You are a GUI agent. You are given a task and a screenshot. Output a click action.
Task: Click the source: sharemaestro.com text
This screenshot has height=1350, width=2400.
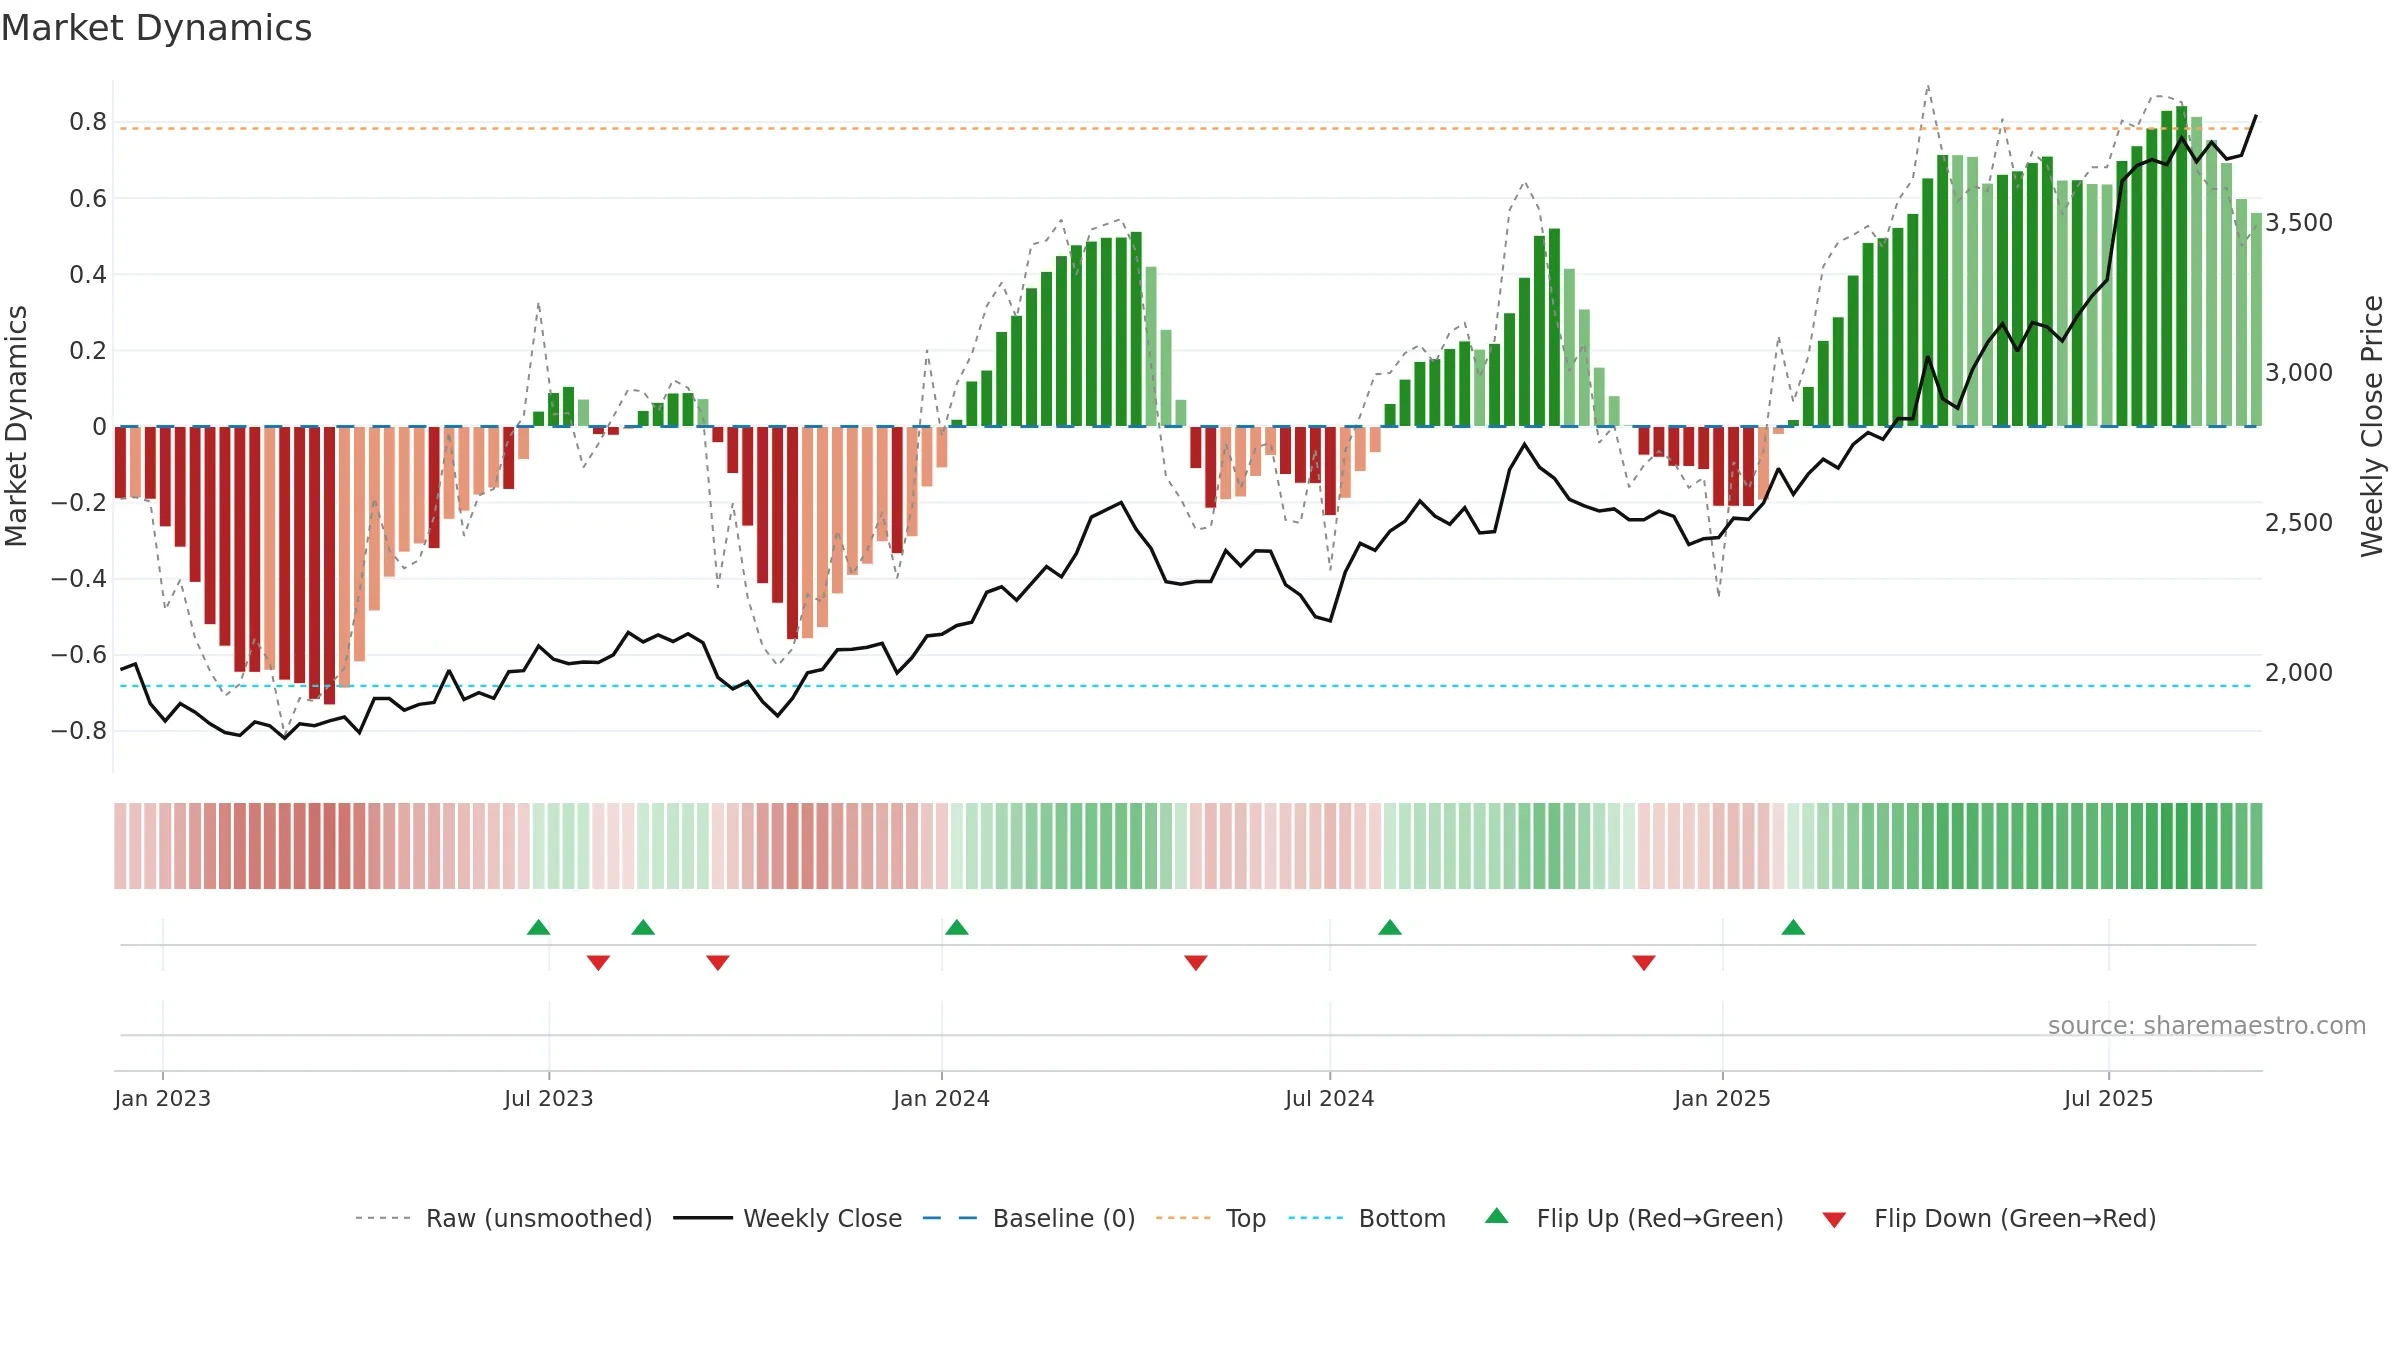click(2207, 1026)
